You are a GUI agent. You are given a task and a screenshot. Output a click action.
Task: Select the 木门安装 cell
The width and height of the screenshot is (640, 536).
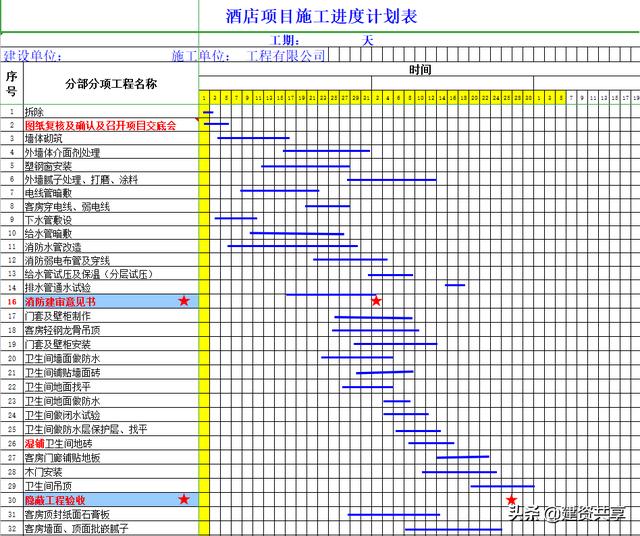(111, 472)
